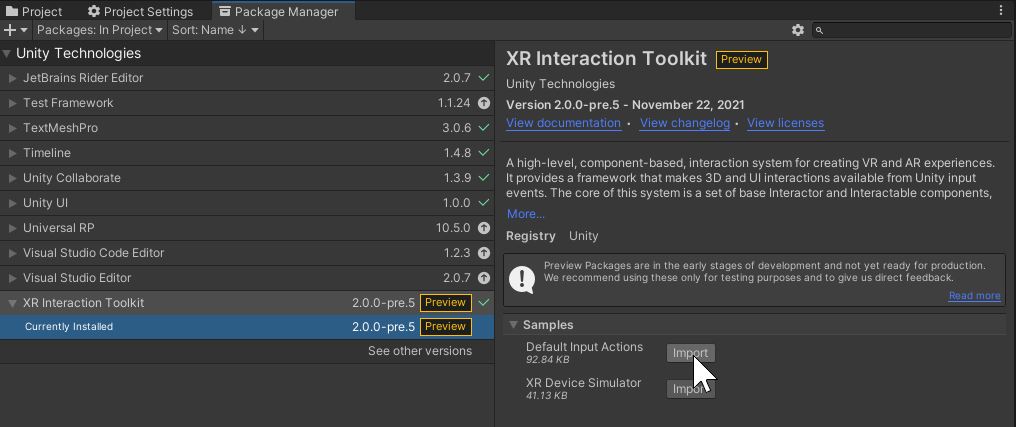Click the "92.84 KB" sample size
Image resolution: width=1016 pixels, height=427 pixels.
548,360
